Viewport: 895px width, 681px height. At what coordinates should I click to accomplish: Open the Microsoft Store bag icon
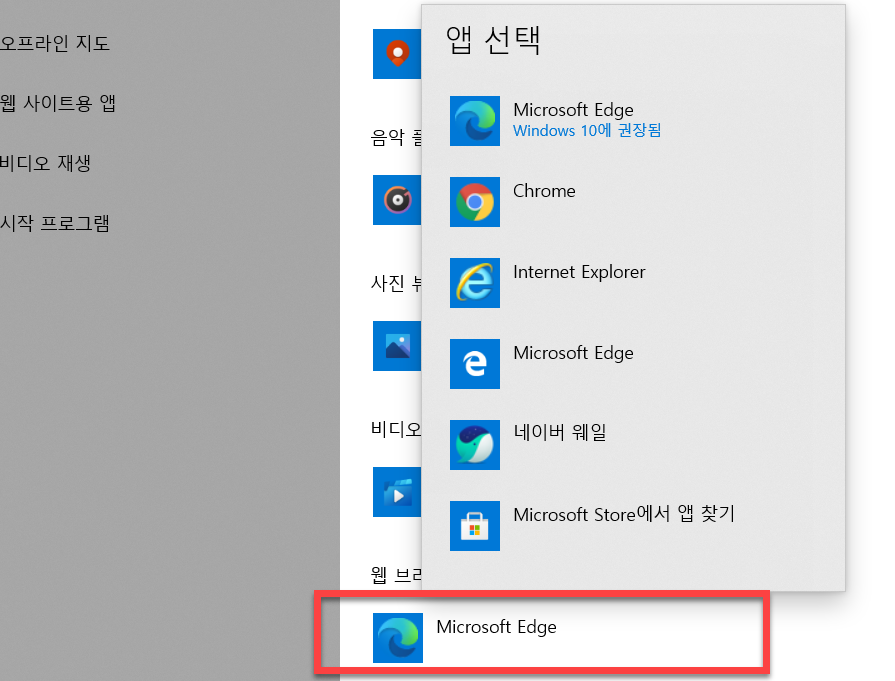tap(474, 526)
